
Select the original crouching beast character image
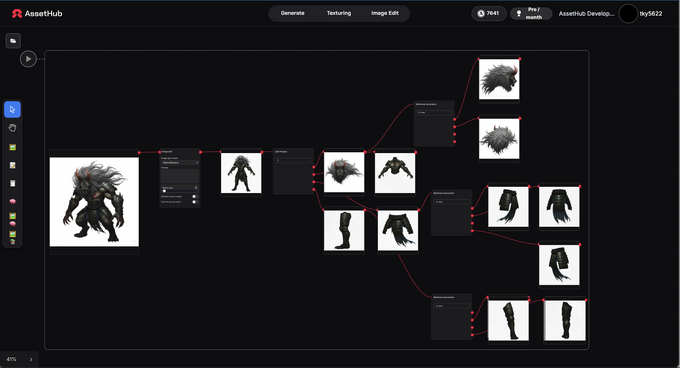click(94, 202)
